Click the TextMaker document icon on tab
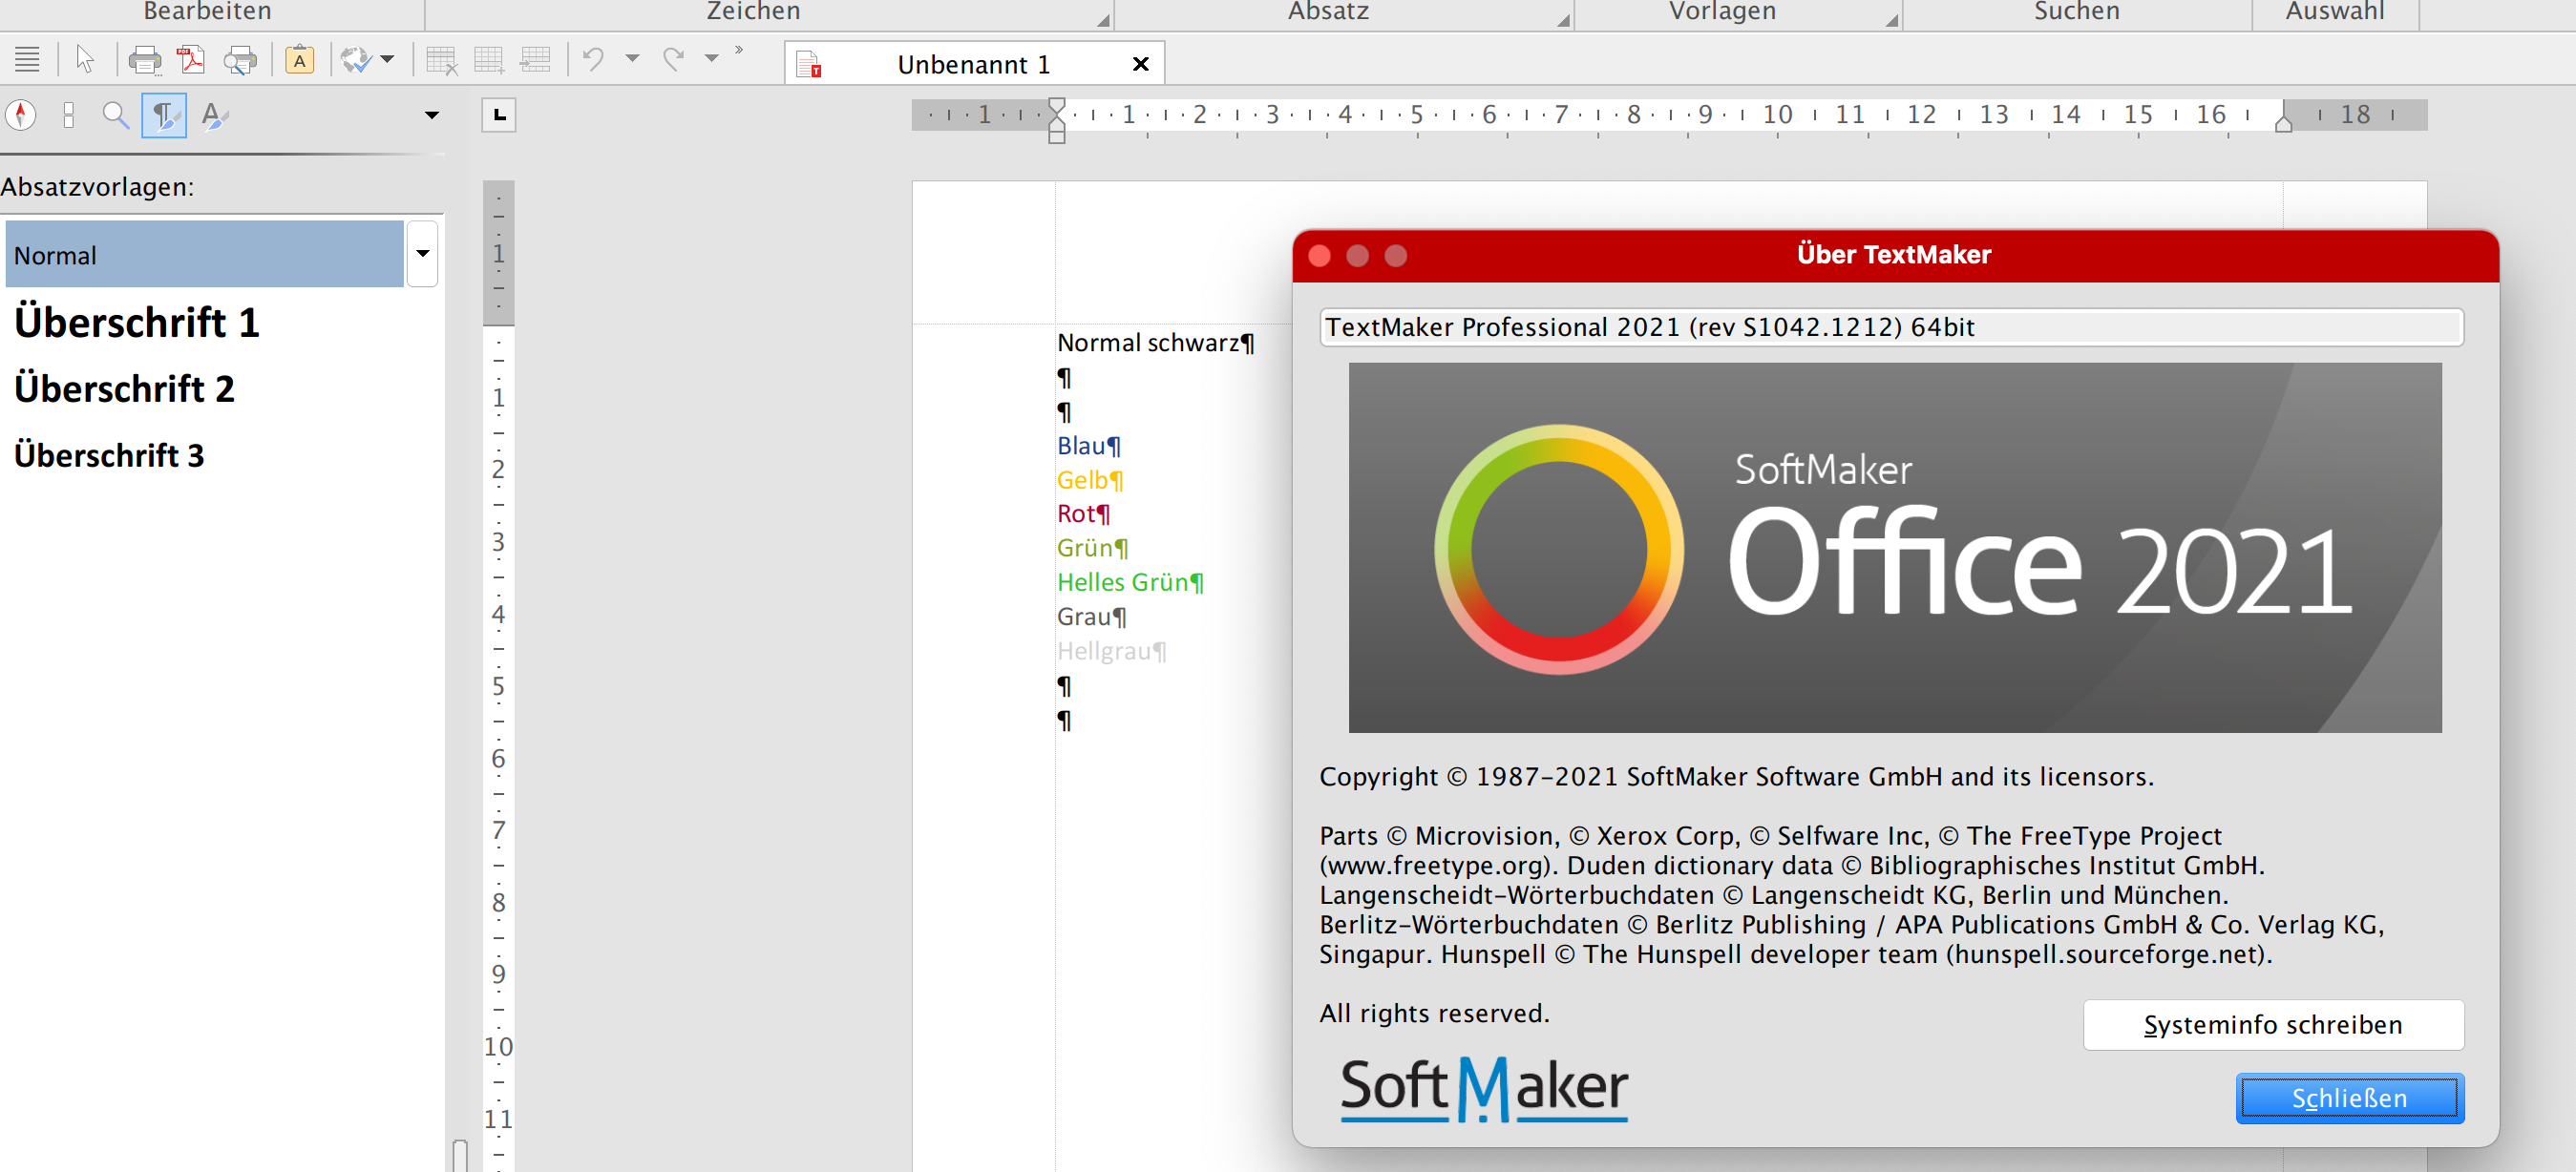The height and width of the screenshot is (1172, 2576). coord(809,65)
